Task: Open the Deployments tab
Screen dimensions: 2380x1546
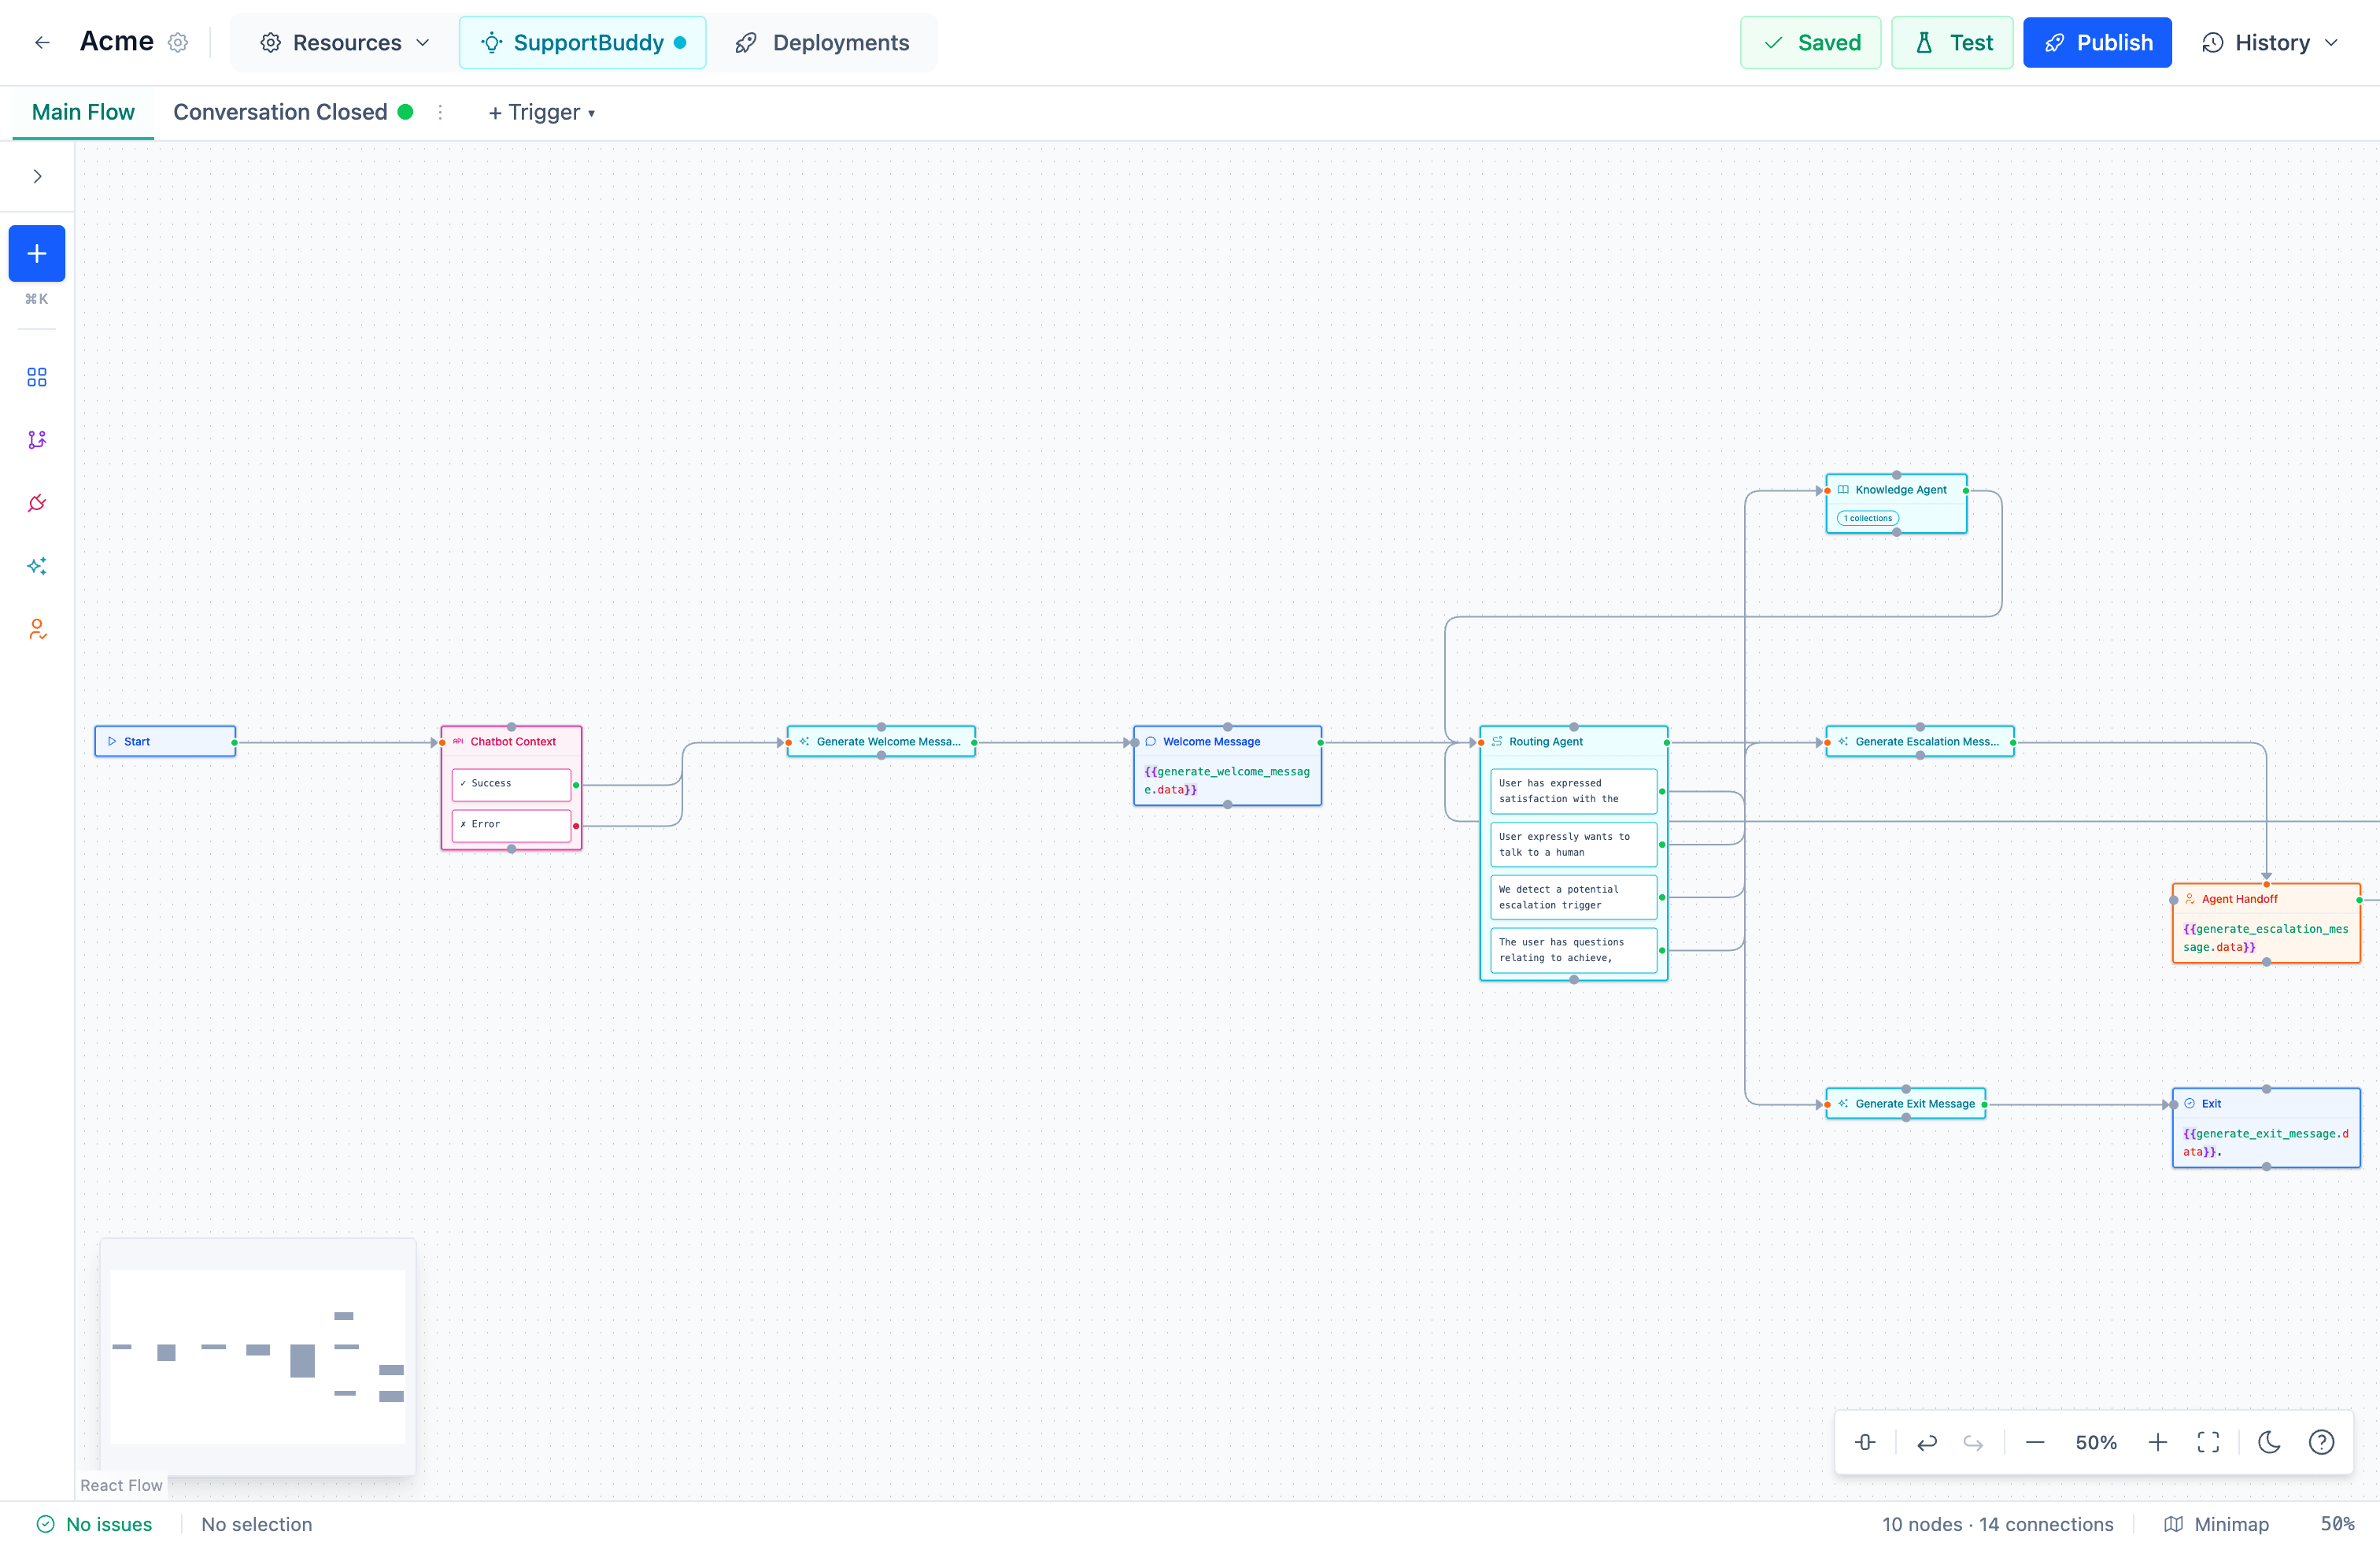Action: click(x=823, y=43)
